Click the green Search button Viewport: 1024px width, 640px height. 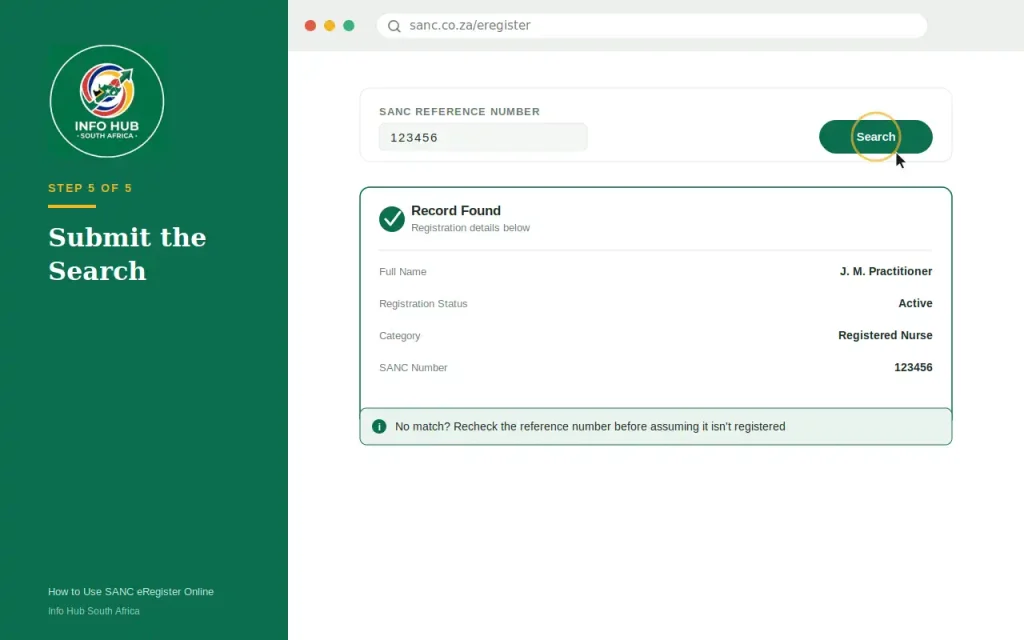click(x=875, y=136)
